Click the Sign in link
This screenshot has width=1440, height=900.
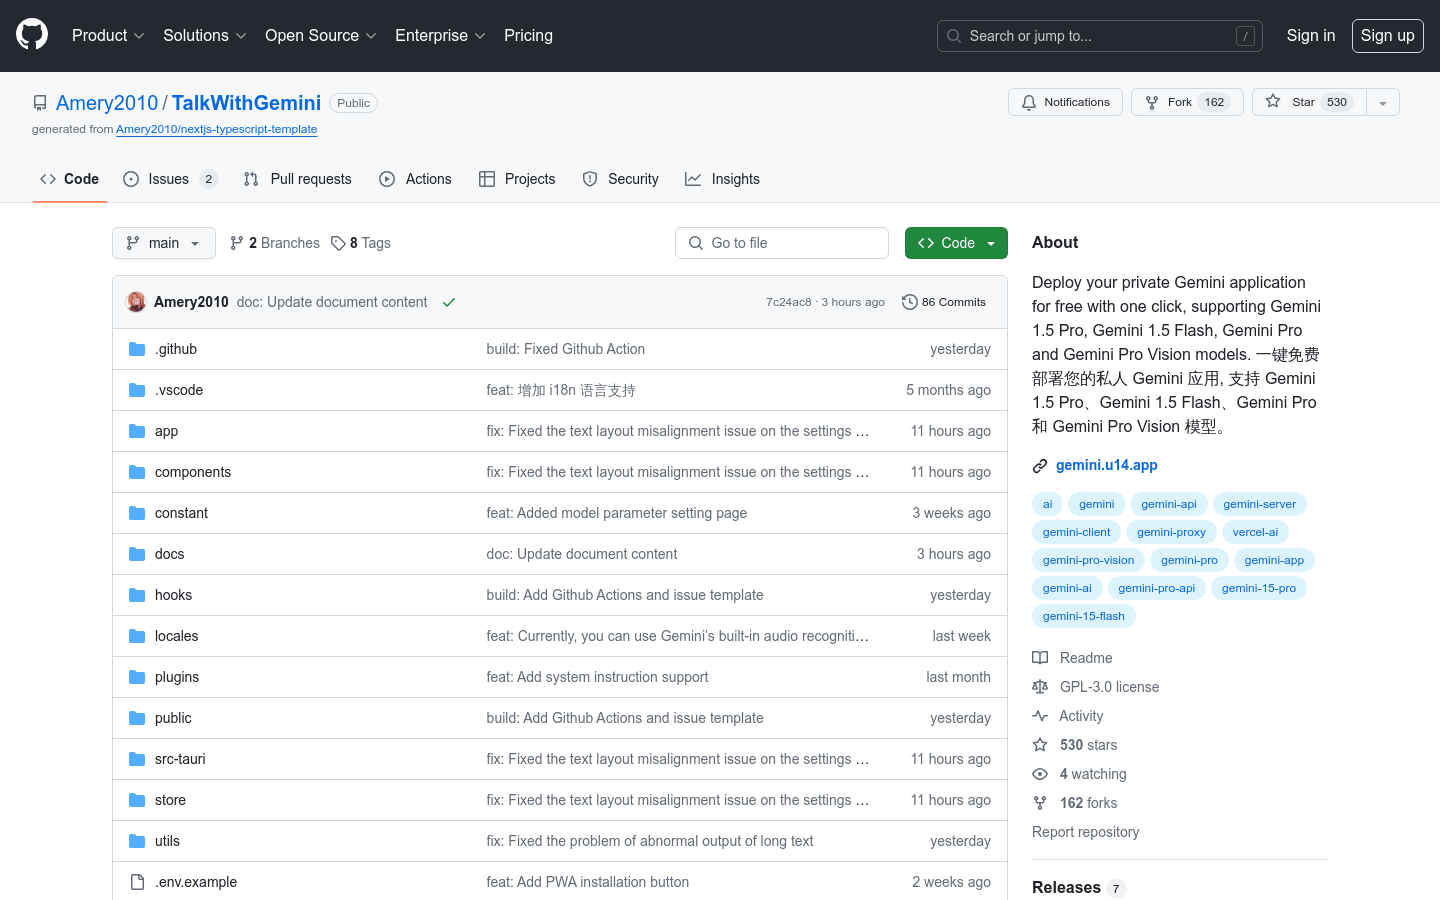(x=1310, y=35)
